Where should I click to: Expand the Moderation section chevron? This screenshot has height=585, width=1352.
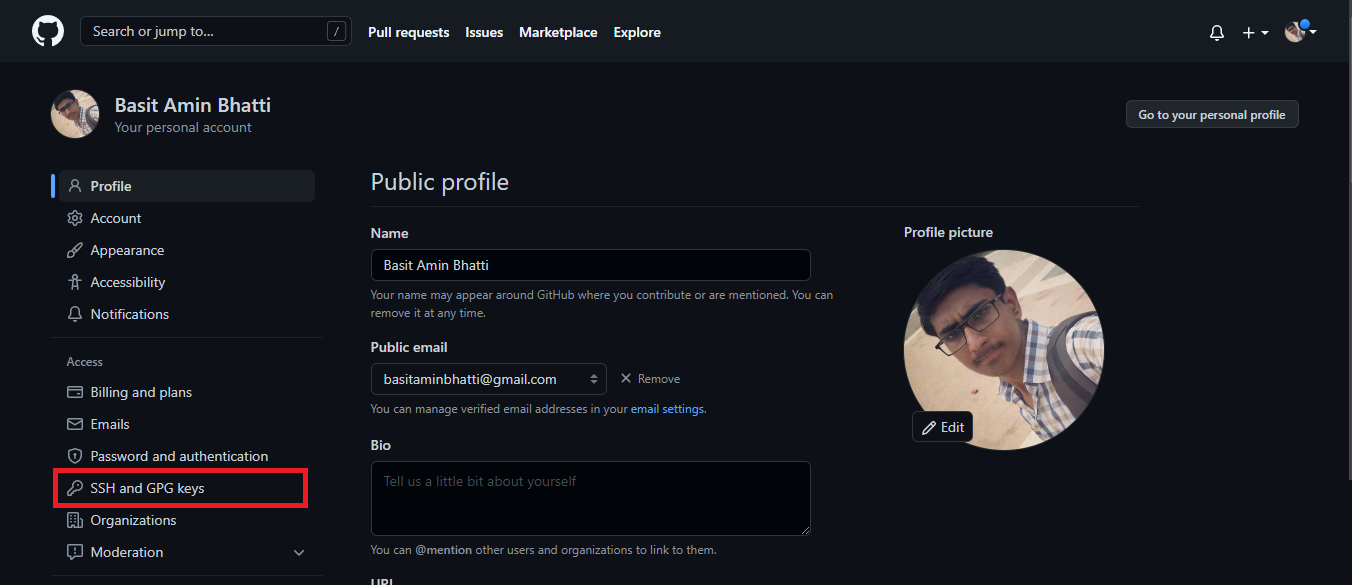[298, 552]
